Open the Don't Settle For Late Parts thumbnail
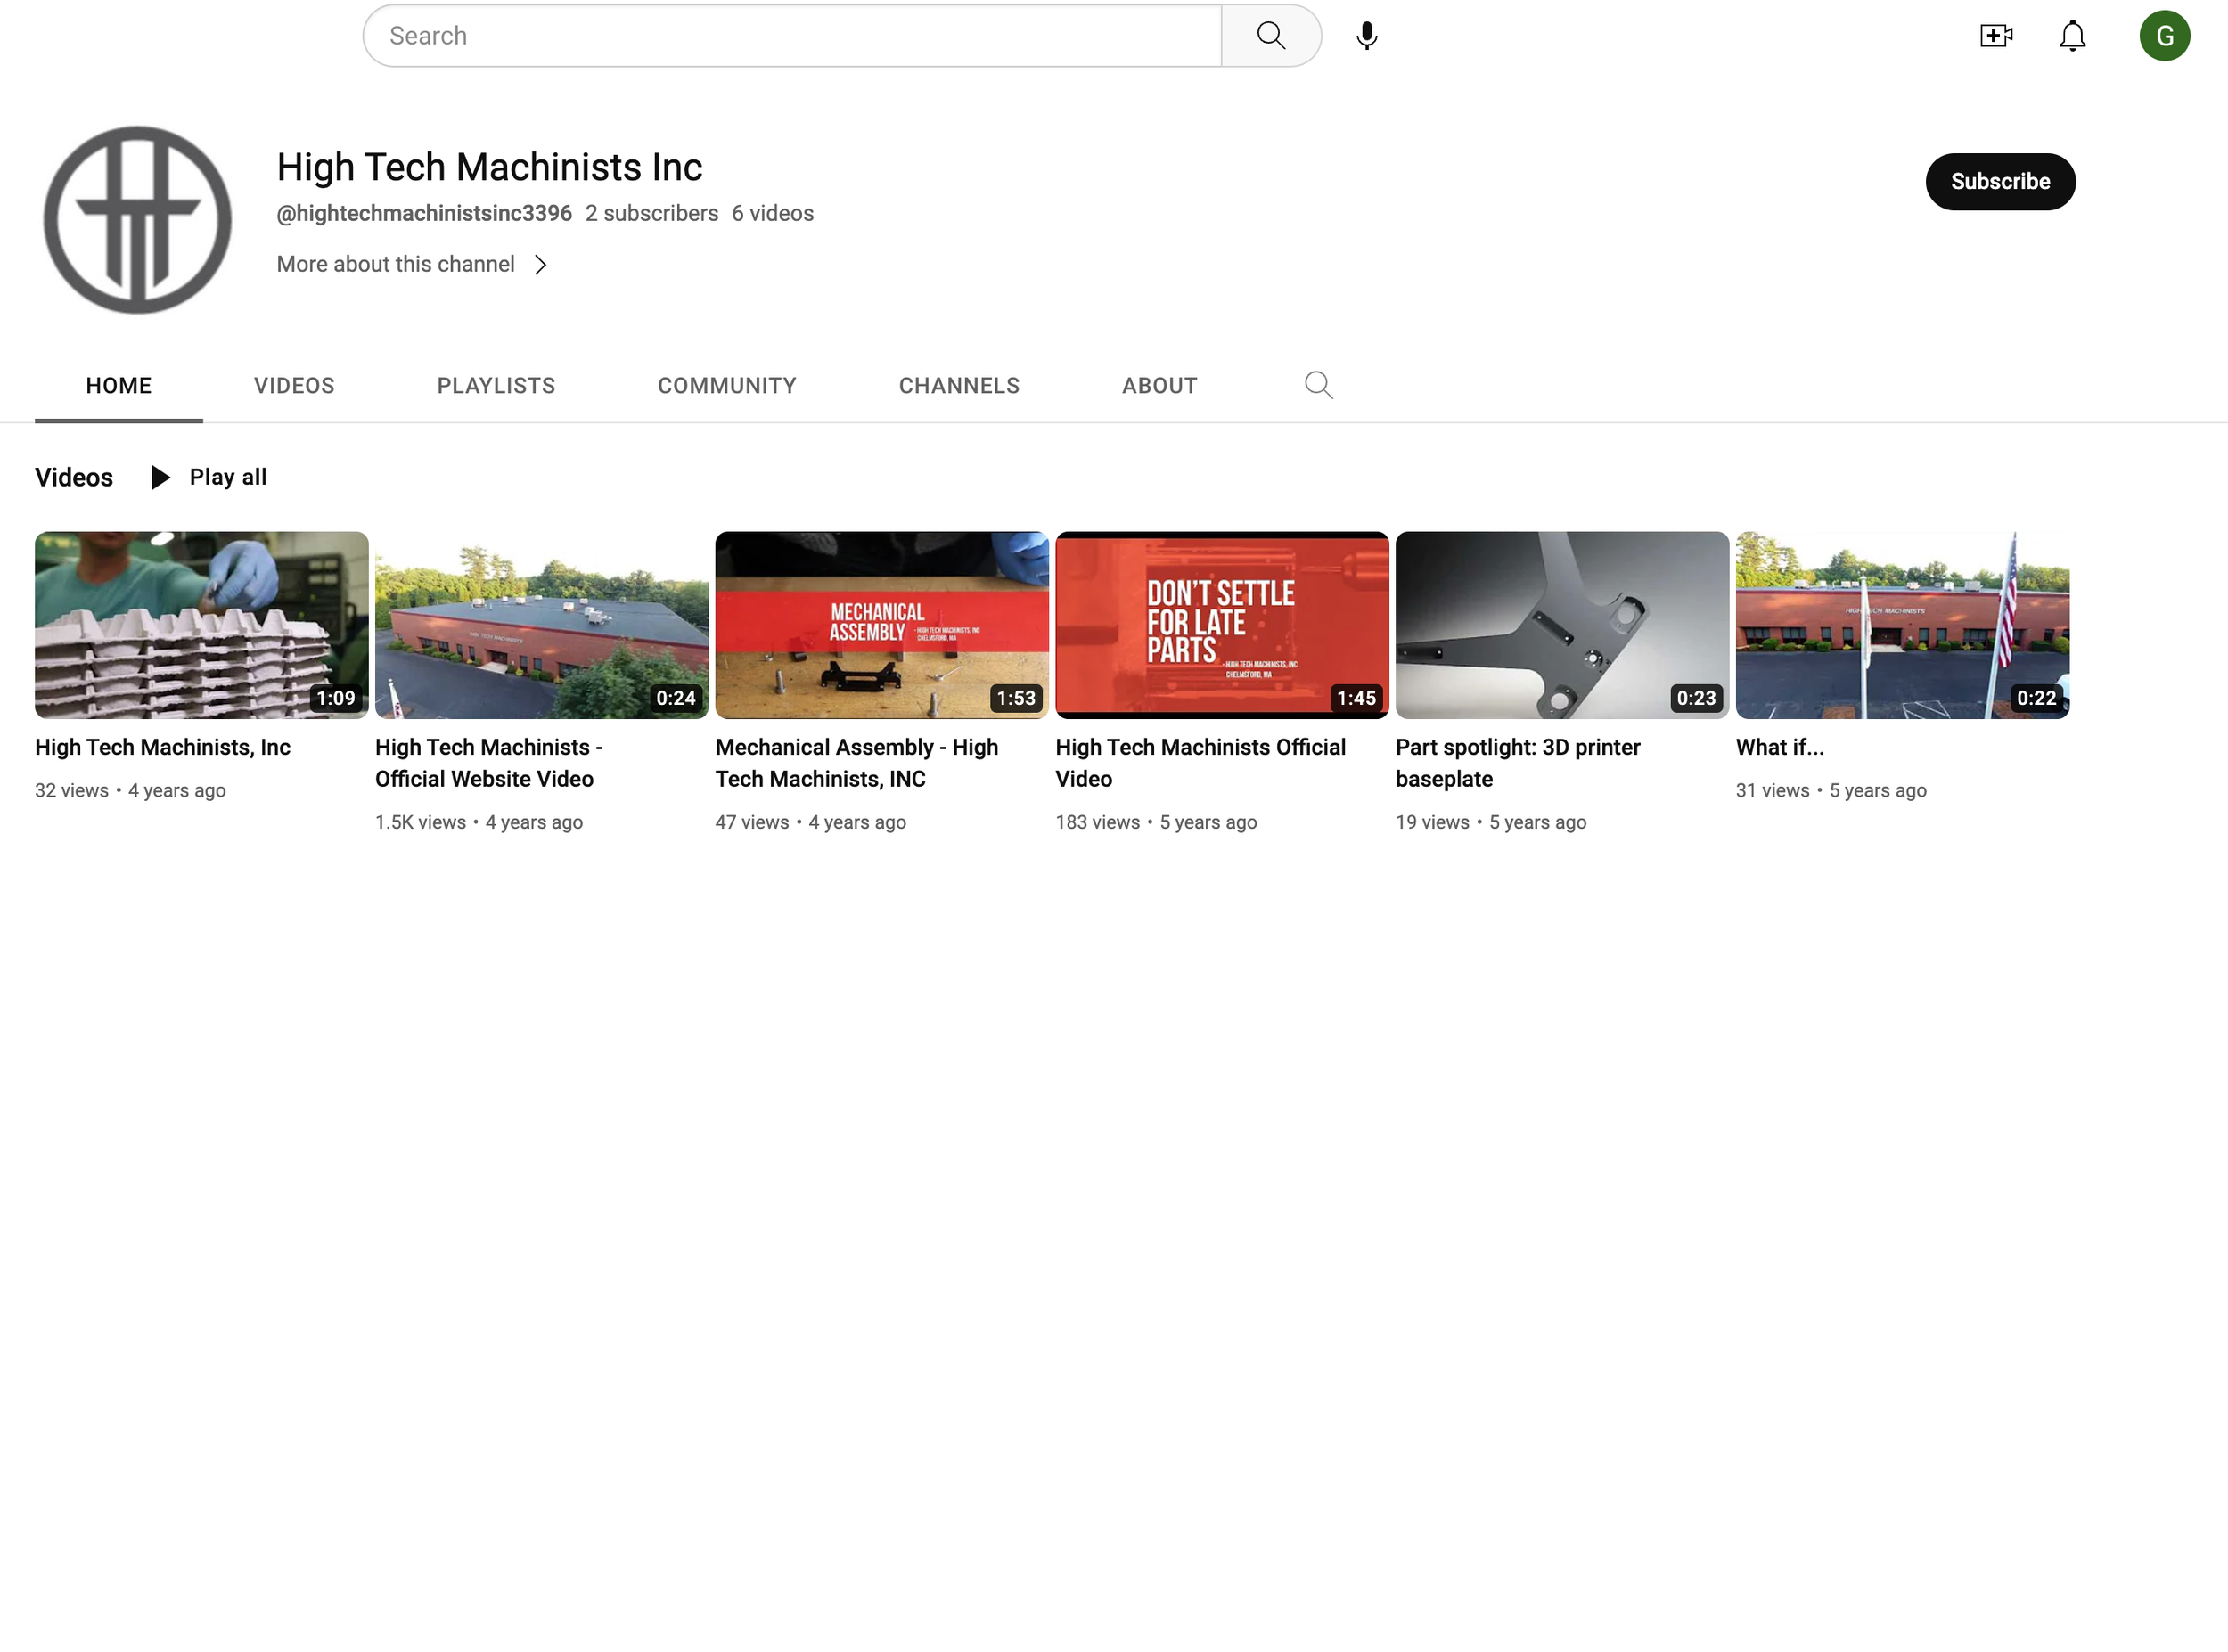The width and height of the screenshot is (2228, 1652). coord(1221,624)
